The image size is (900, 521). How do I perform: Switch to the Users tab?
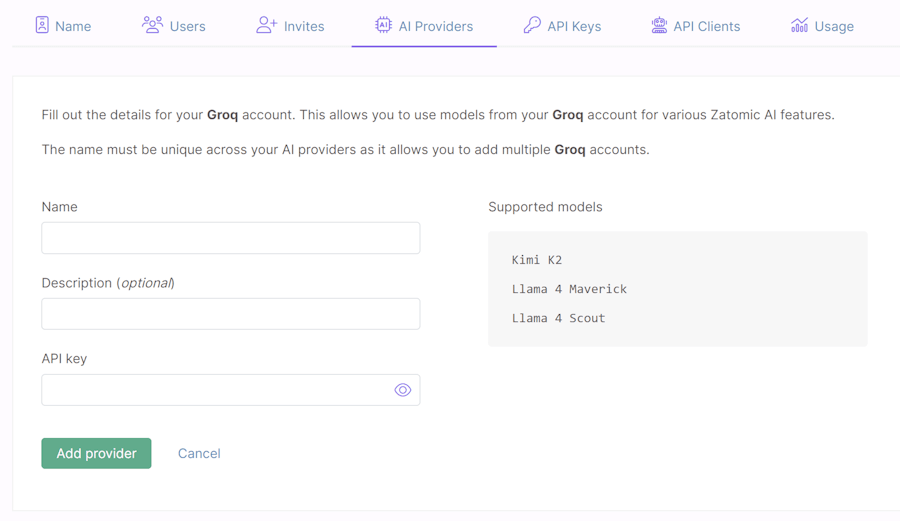pos(173,26)
